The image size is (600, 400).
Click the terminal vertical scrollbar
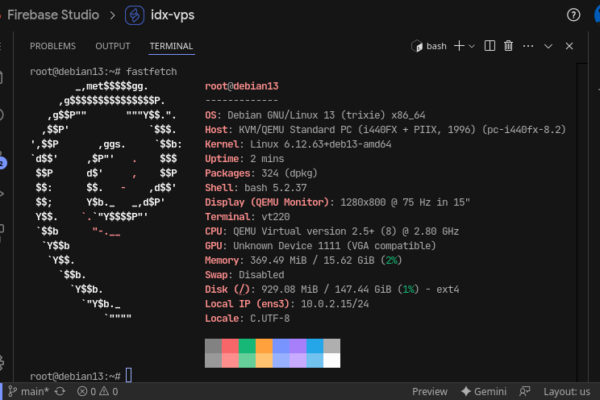[582, 222]
